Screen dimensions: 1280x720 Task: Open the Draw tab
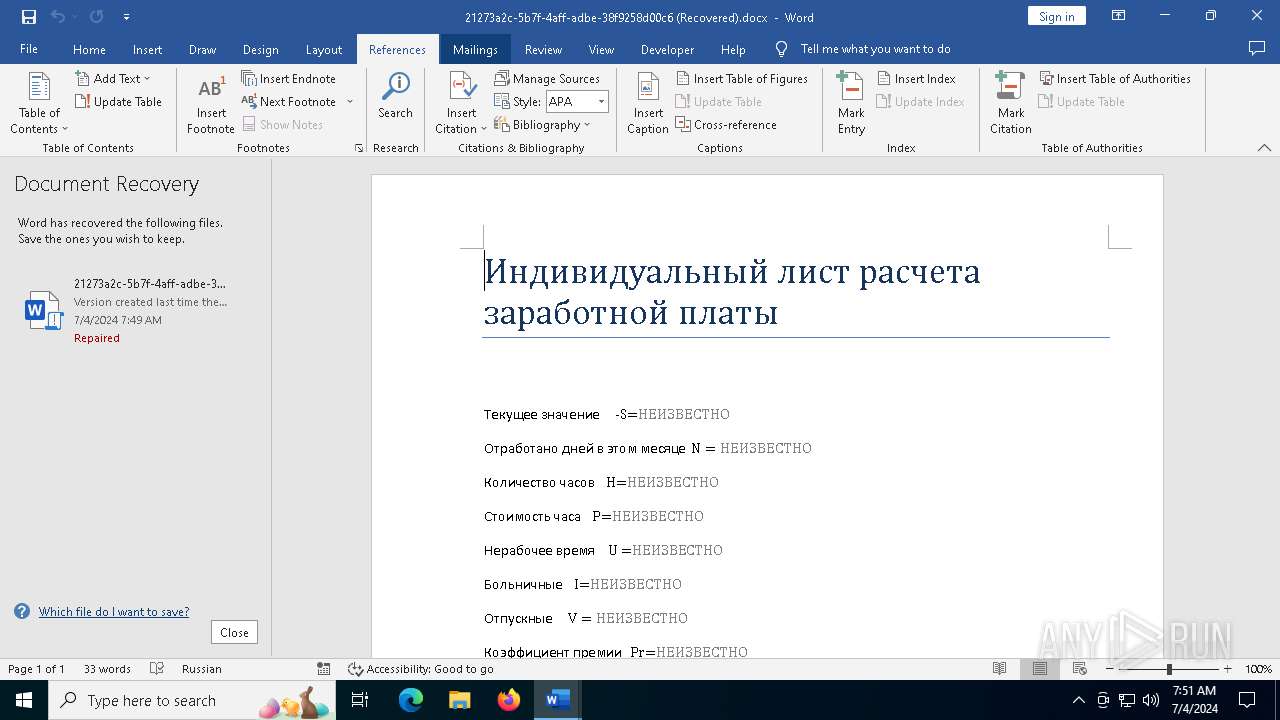pyautogui.click(x=202, y=49)
